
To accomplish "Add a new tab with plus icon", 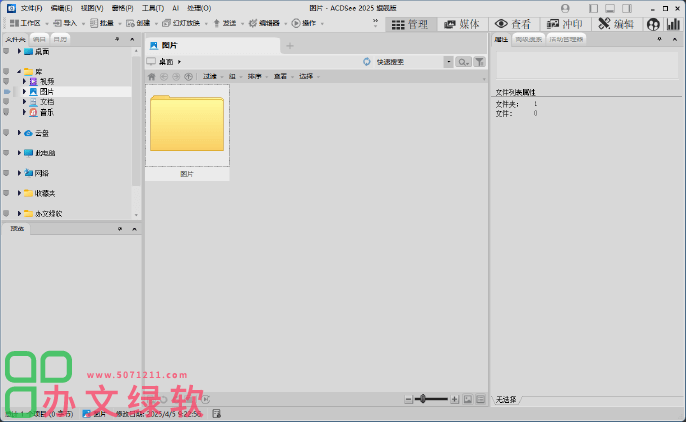I will point(290,45).
